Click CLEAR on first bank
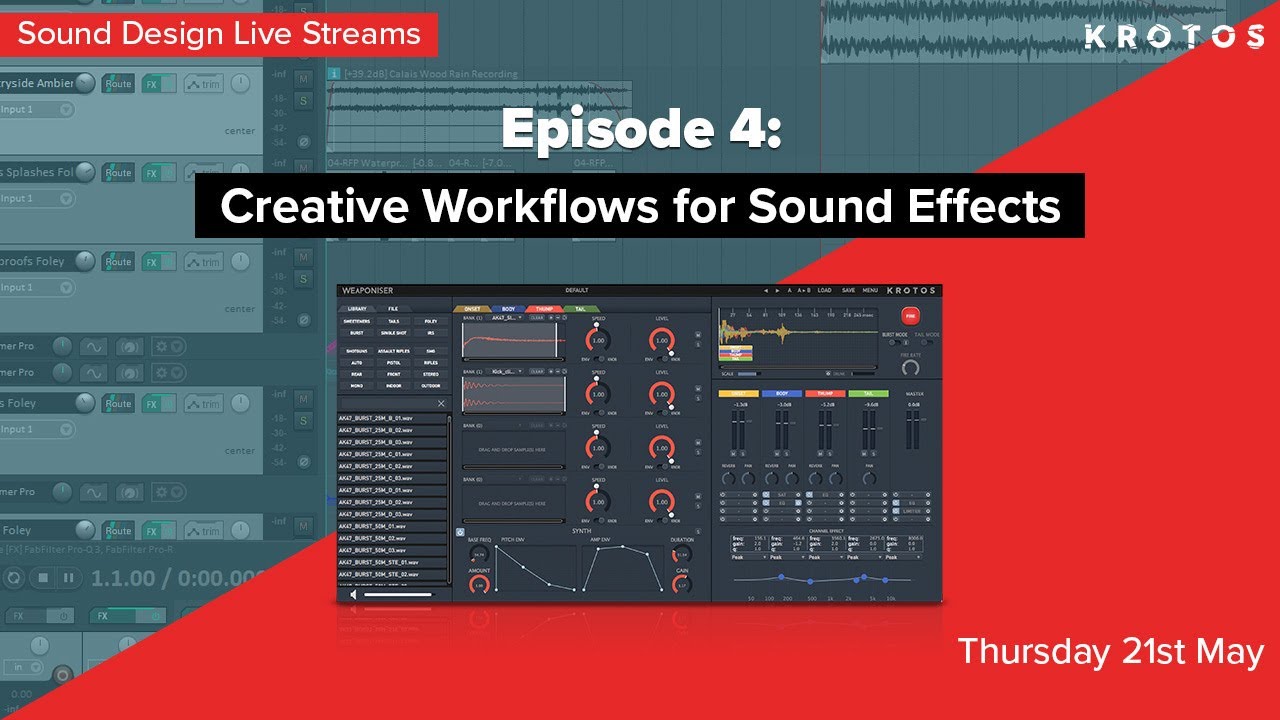1280x720 pixels. coord(537,318)
